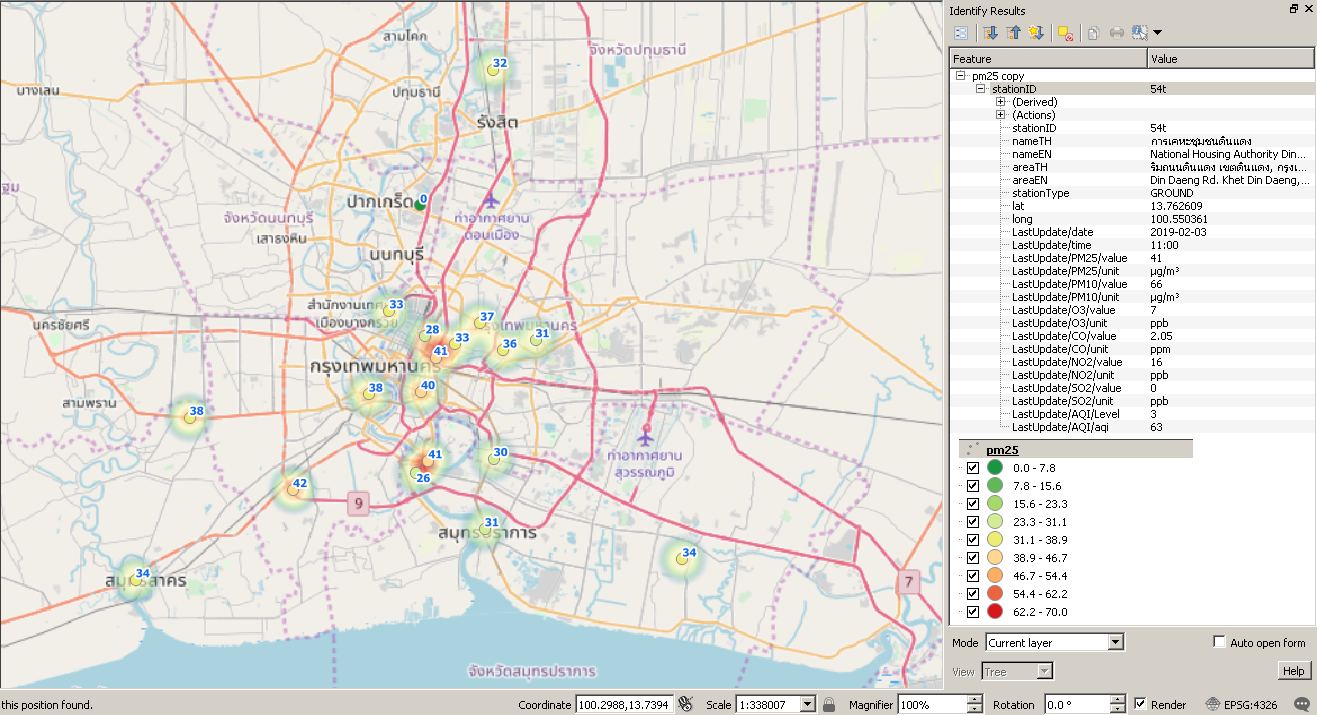Clear the identify results
1317x715 pixels.
[x=1066, y=32]
